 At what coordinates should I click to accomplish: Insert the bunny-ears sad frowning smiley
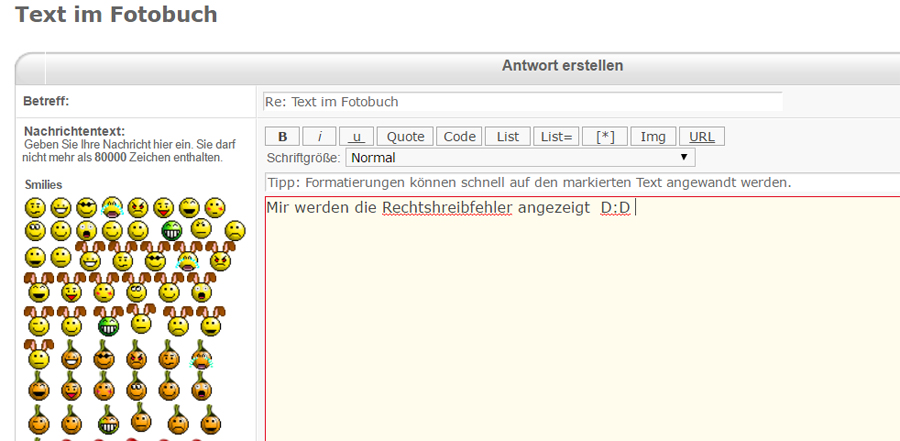click(x=178, y=322)
